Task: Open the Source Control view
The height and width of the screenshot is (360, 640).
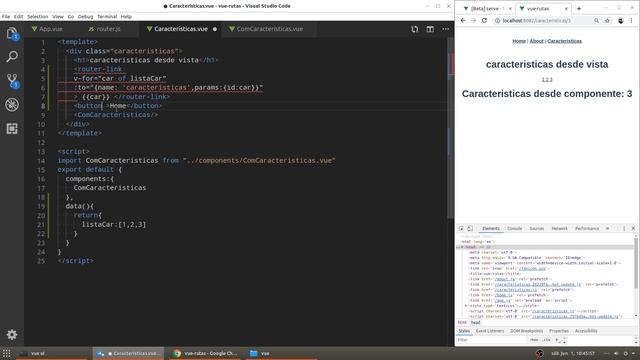Action: click(x=12, y=80)
